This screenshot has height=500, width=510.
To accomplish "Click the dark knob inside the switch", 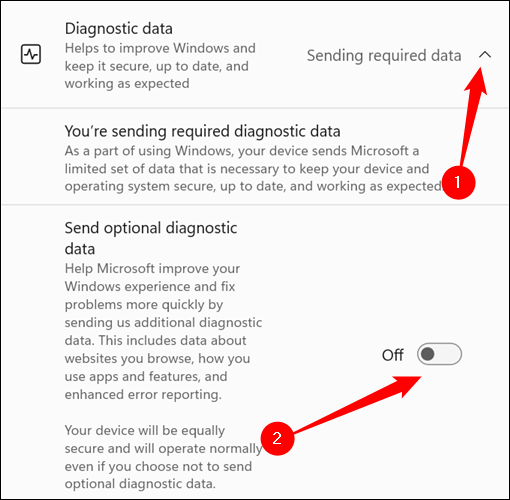I will pos(427,354).
